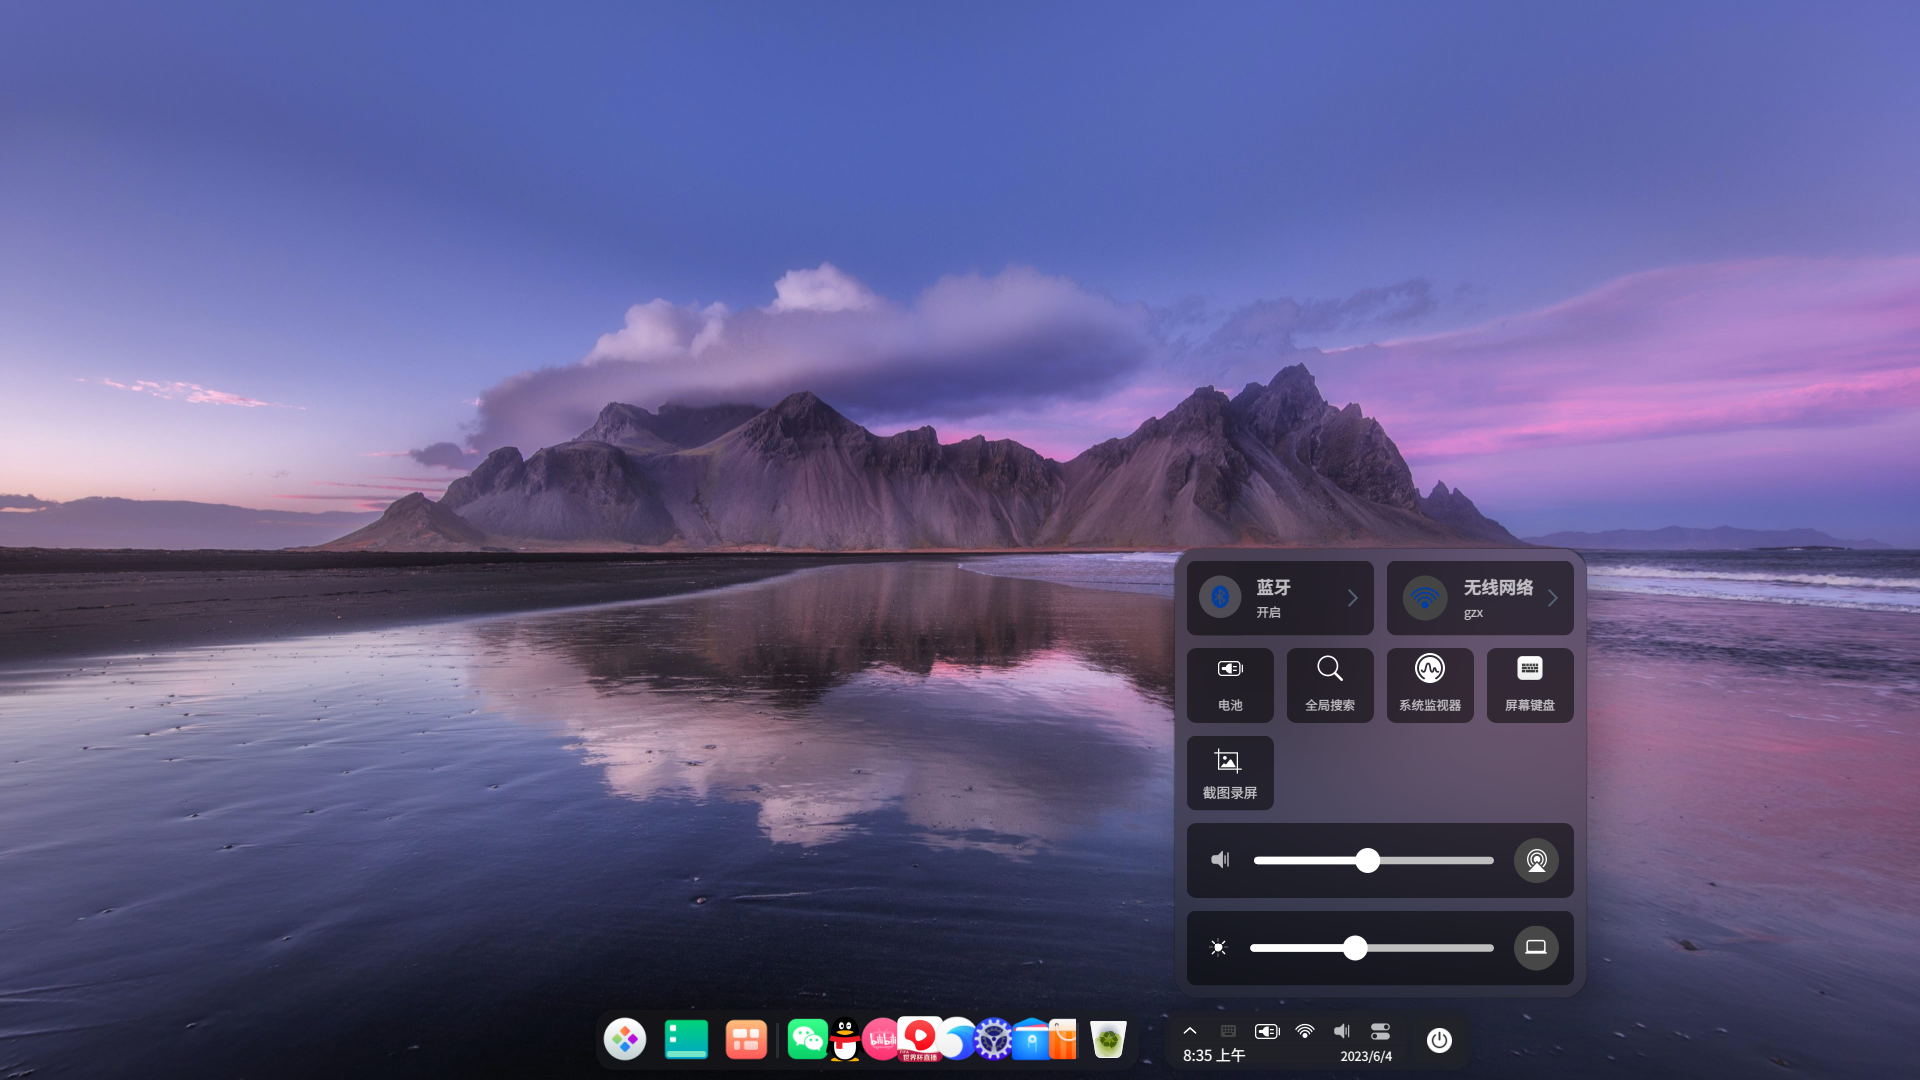Open the Battery (电池) quick setting
The height and width of the screenshot is (1080, 1920).
pos(1230,685)
